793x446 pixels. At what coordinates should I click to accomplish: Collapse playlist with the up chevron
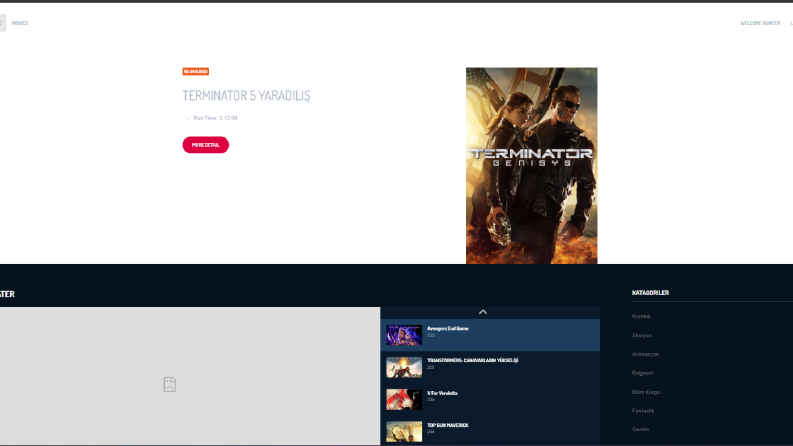click(x=483, y=312)
